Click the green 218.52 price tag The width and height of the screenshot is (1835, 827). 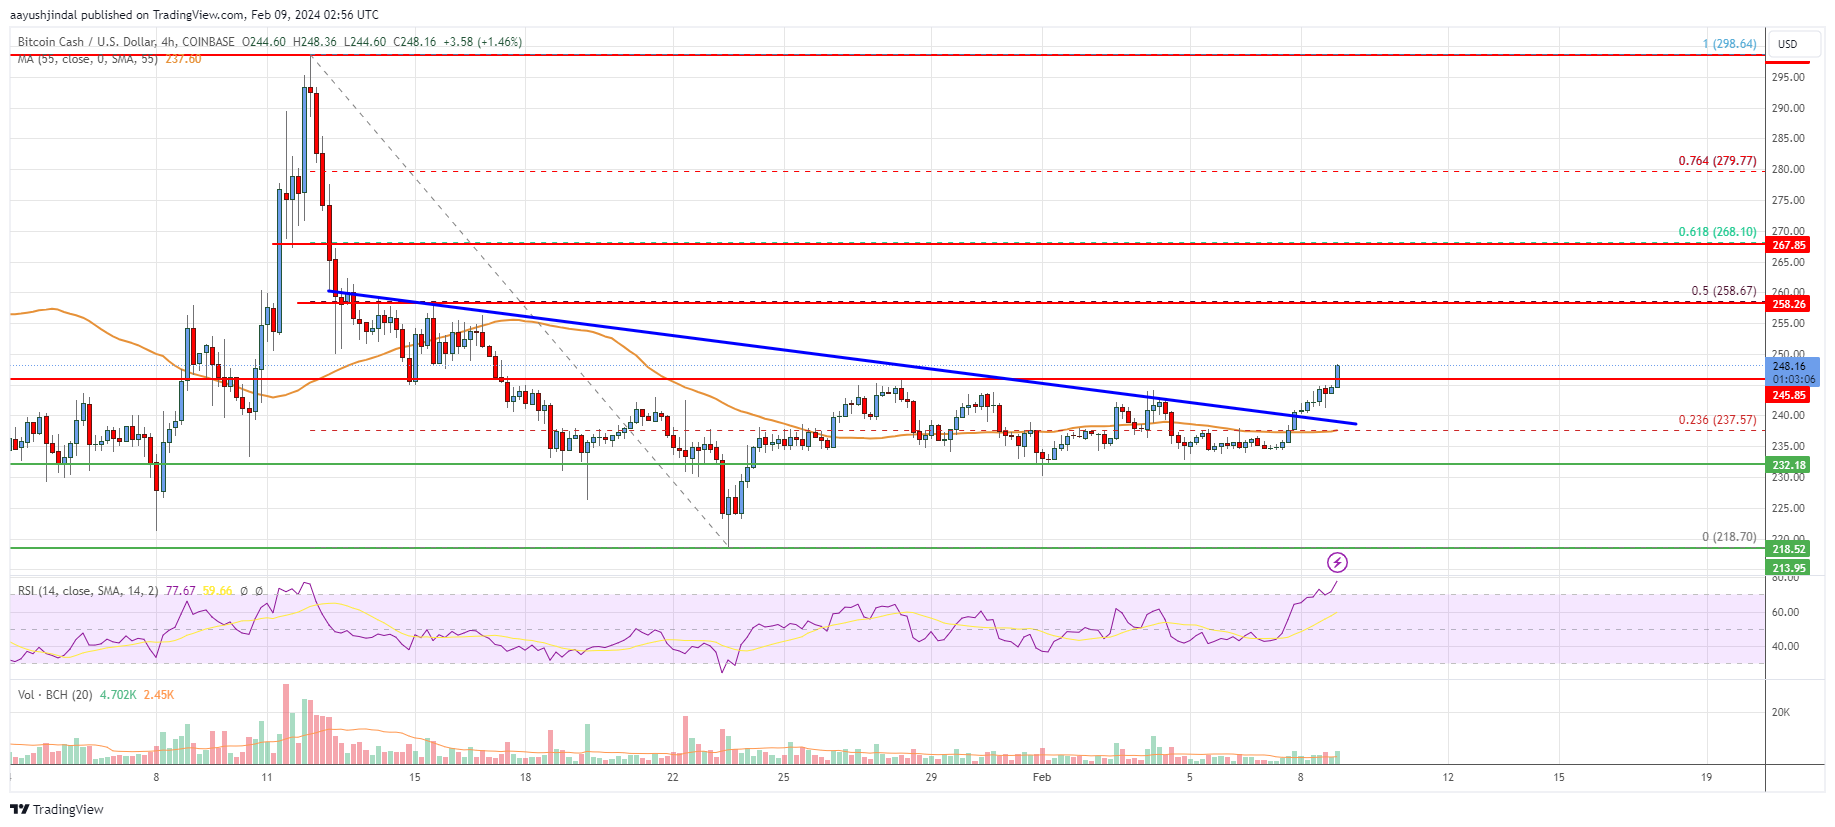pyautogui.click(x=1788, y=549)
